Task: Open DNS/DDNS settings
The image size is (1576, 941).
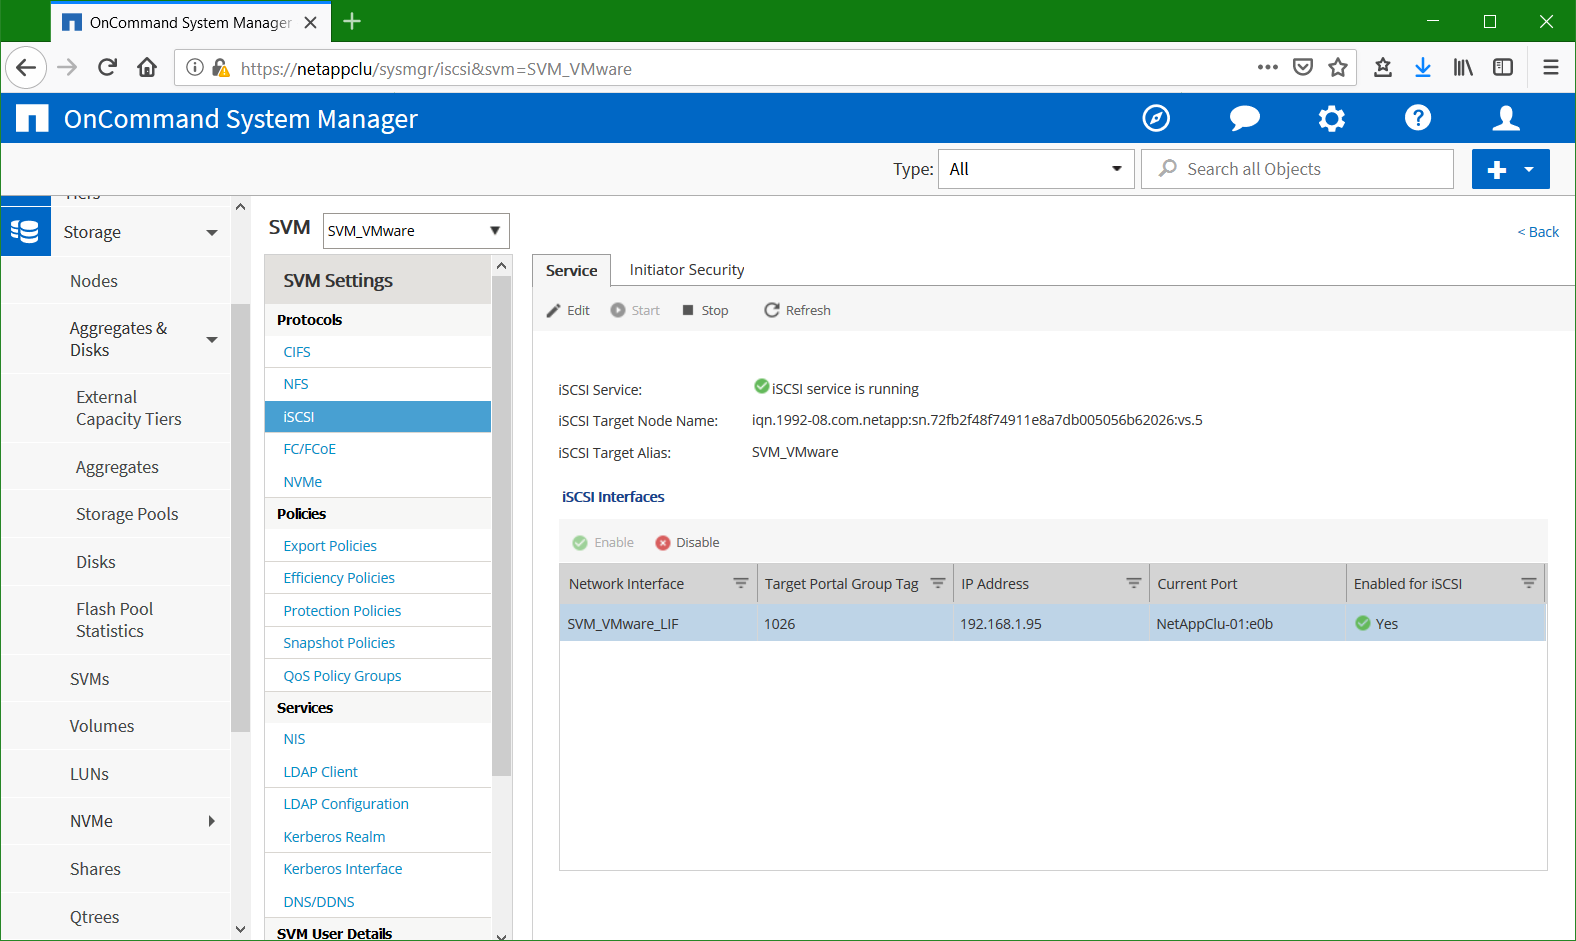Action: click(x=319, y=902)
